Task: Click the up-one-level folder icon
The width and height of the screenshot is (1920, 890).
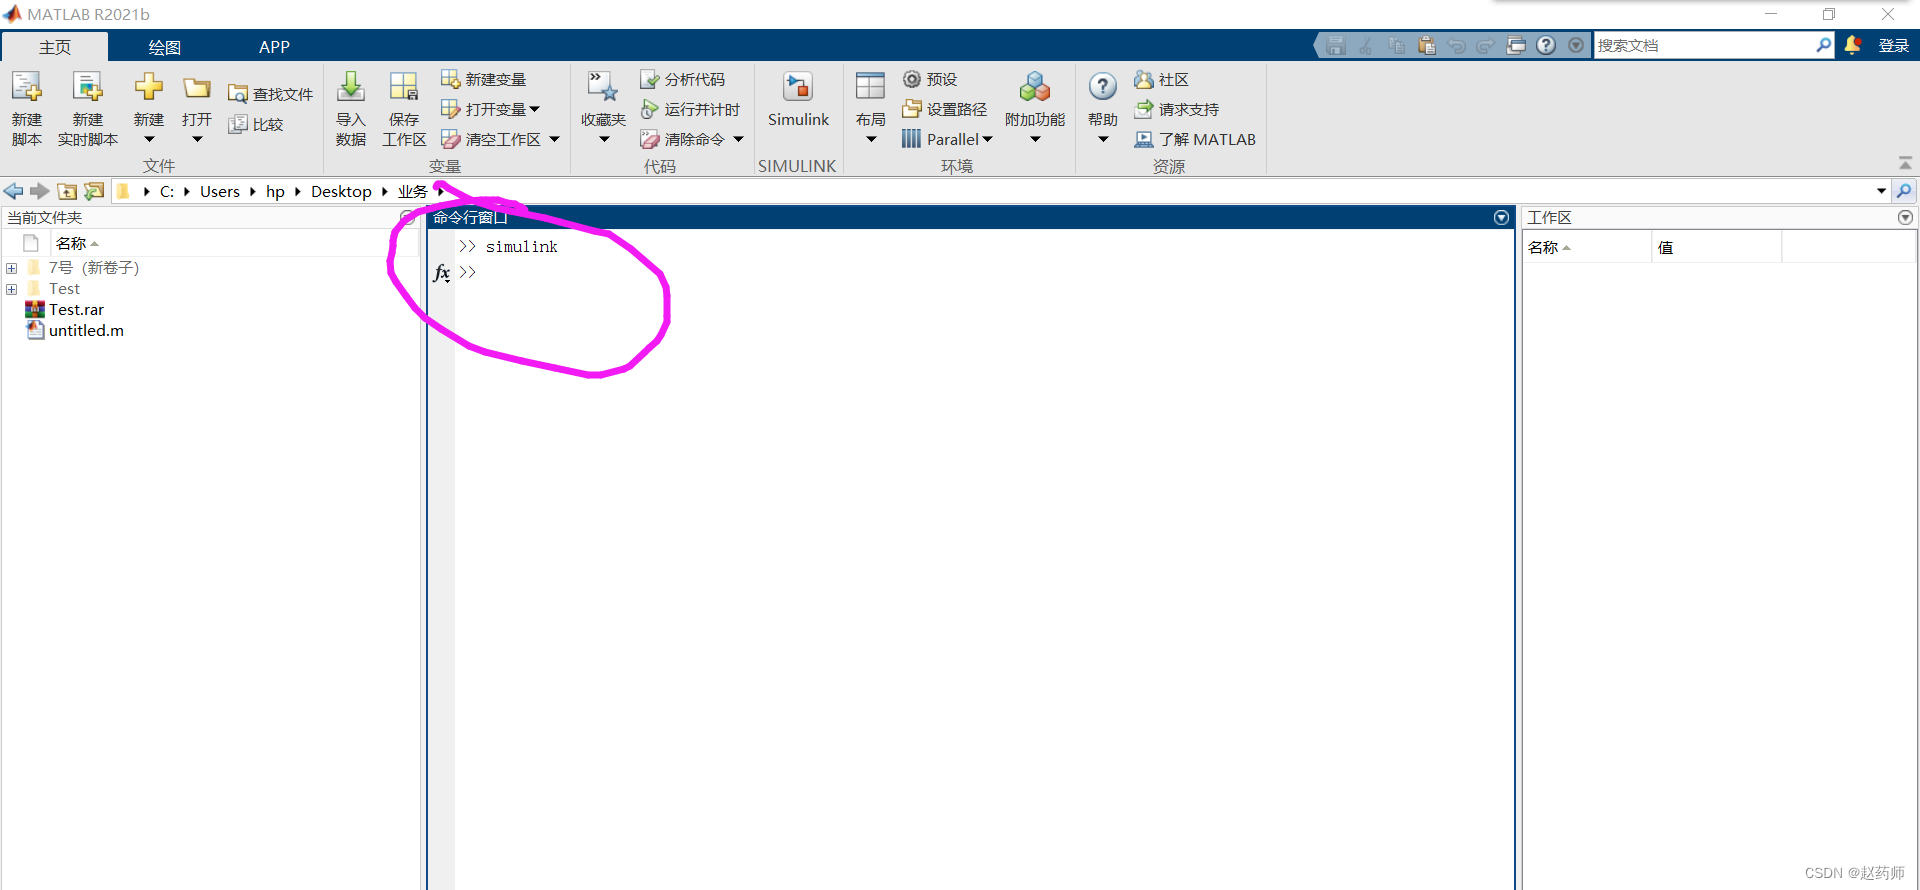Action: [x=67, y=191]
